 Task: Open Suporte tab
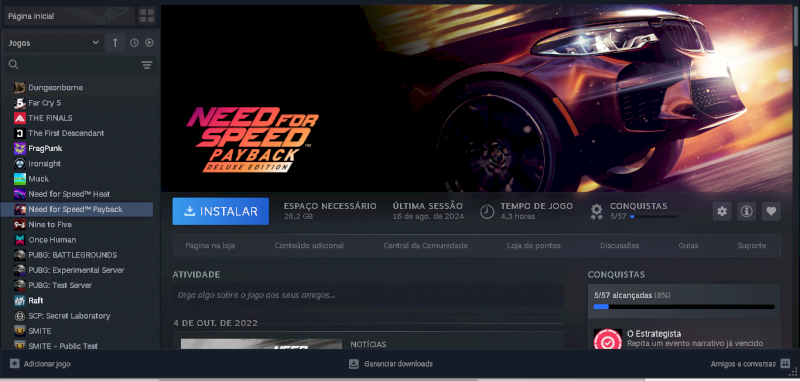tap(752, 246)
